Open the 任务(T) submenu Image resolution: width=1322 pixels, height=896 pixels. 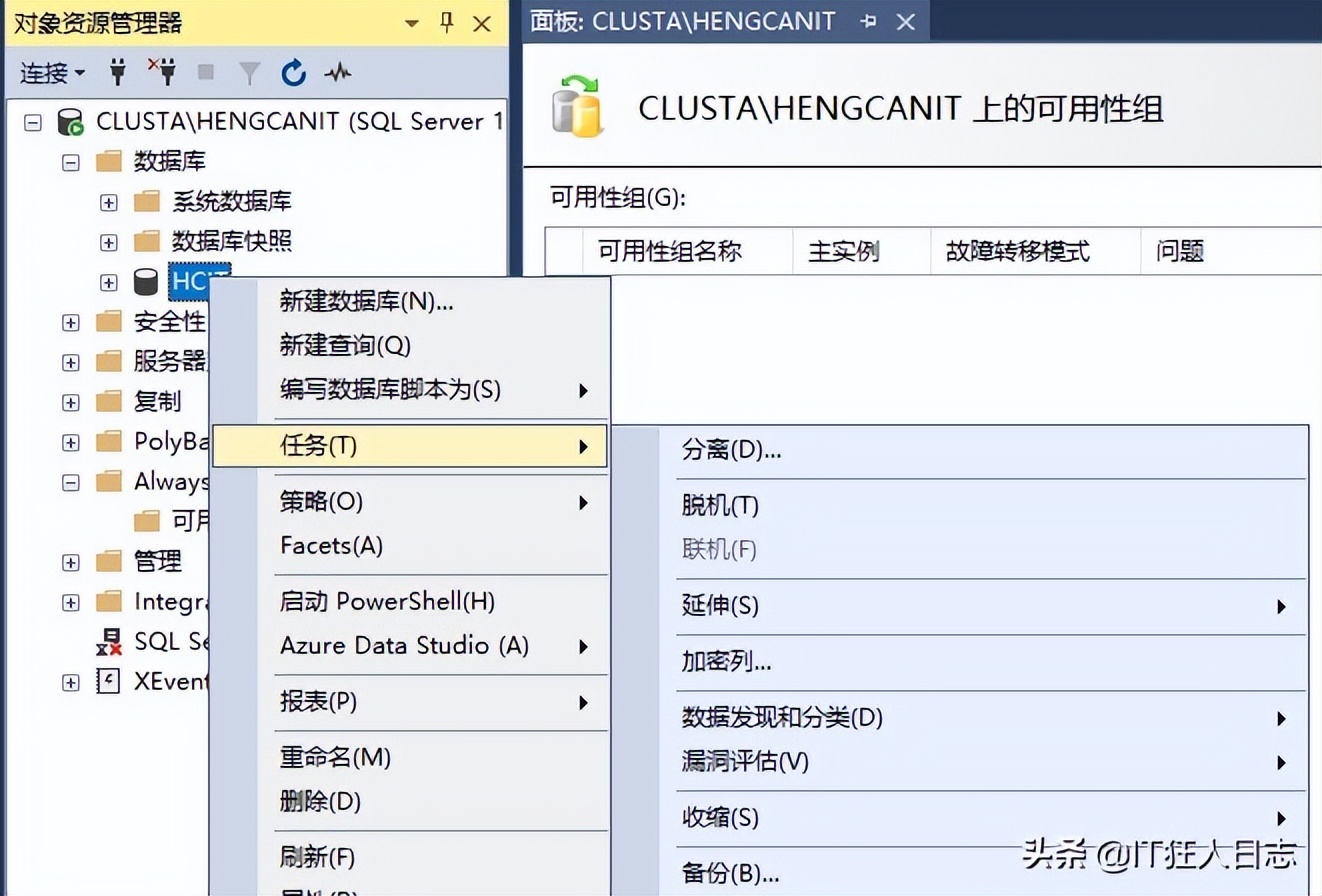(410, 445)
